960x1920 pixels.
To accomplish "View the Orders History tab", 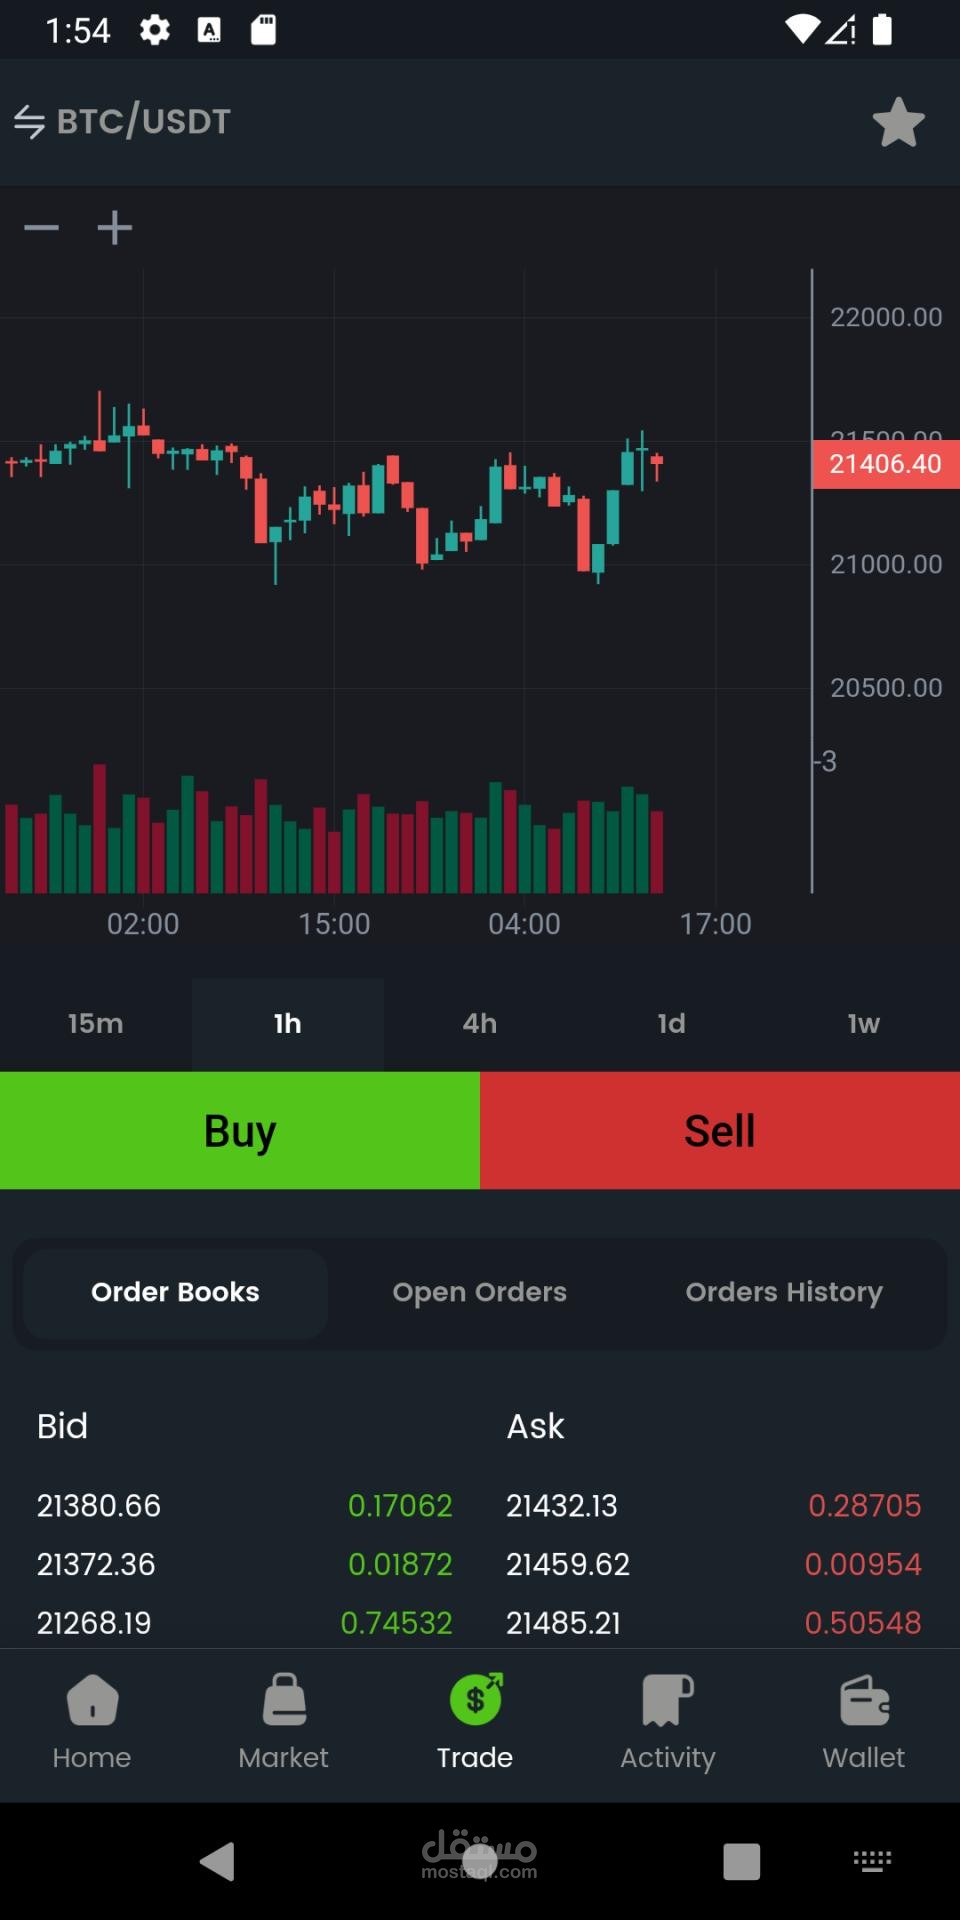I will tap(784, 1292).
